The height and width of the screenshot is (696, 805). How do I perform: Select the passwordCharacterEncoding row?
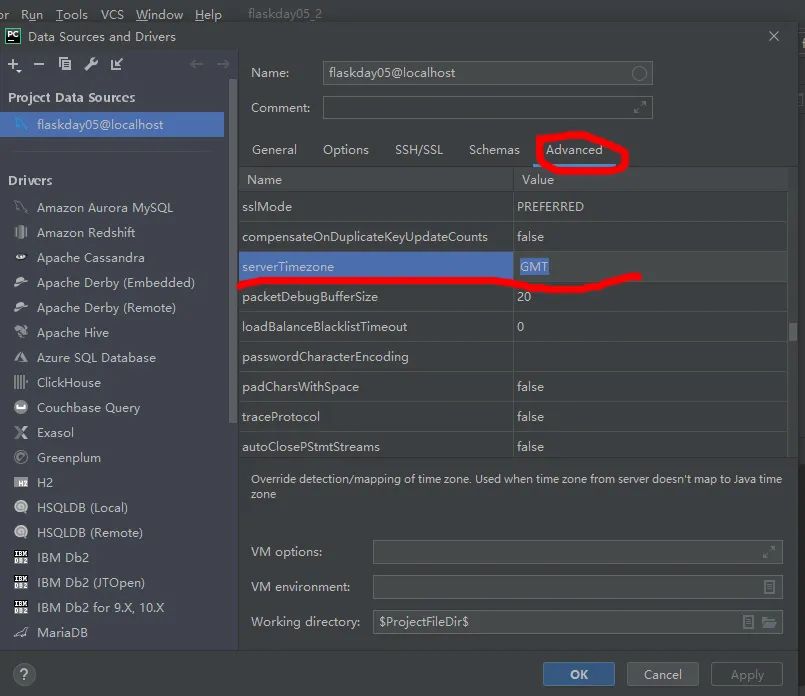513,357
